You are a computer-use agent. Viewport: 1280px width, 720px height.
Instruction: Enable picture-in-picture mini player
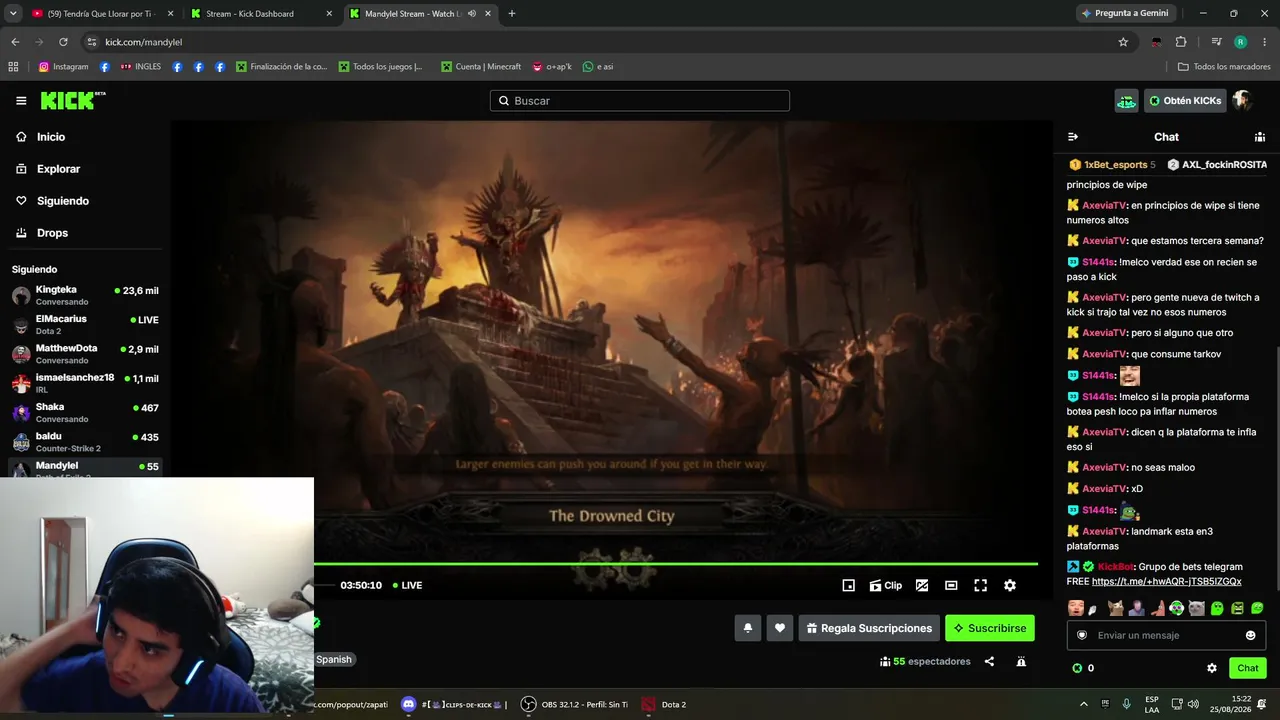pyautogui.click(x=849, y=586)
